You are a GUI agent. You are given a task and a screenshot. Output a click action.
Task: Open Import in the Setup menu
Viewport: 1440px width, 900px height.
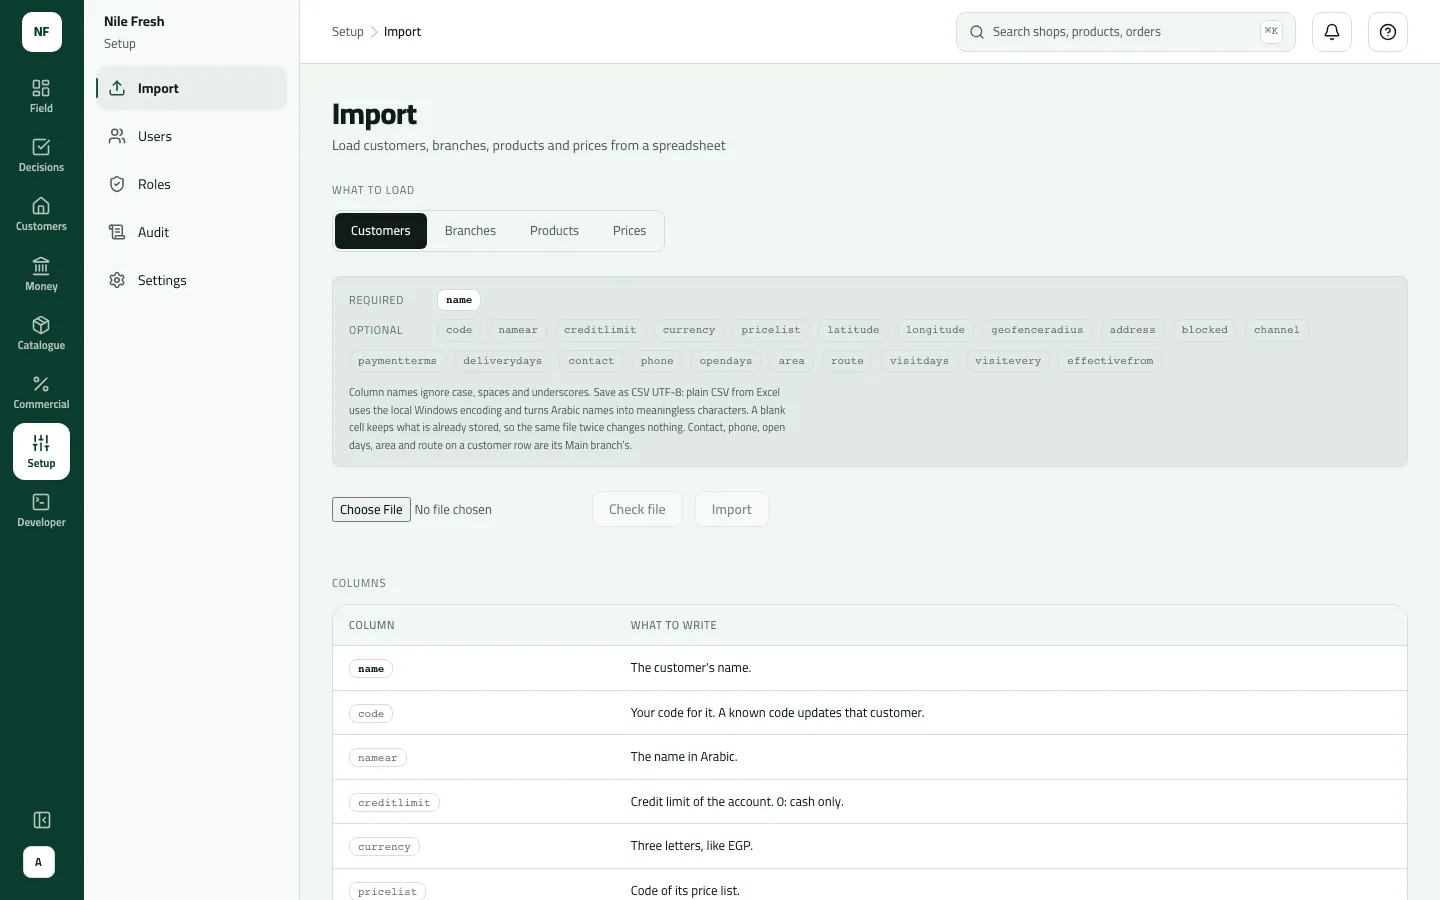tap(192, 88)
